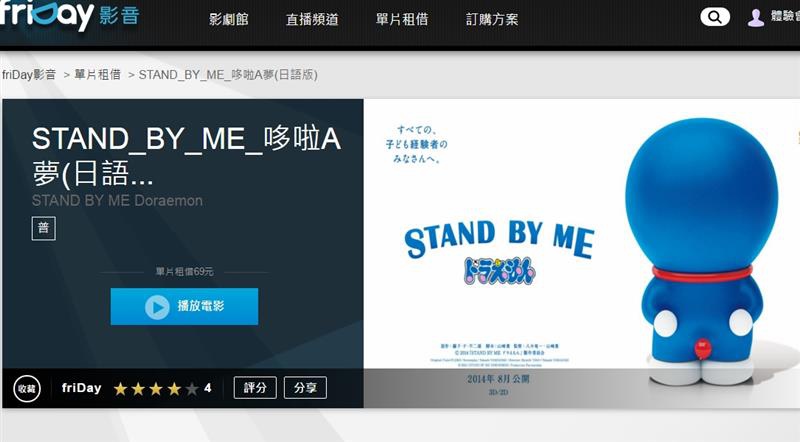800x442 pixels.
Task: Click the friDay影音 breadcrumb link
Action: pyautogui.click(x=29, y=75)
